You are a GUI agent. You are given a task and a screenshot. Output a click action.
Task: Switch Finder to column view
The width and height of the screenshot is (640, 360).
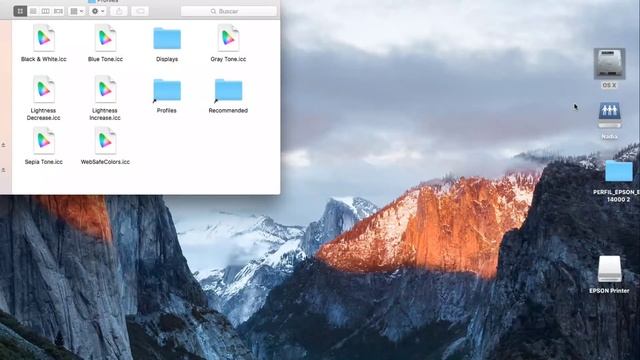[45, 11]
